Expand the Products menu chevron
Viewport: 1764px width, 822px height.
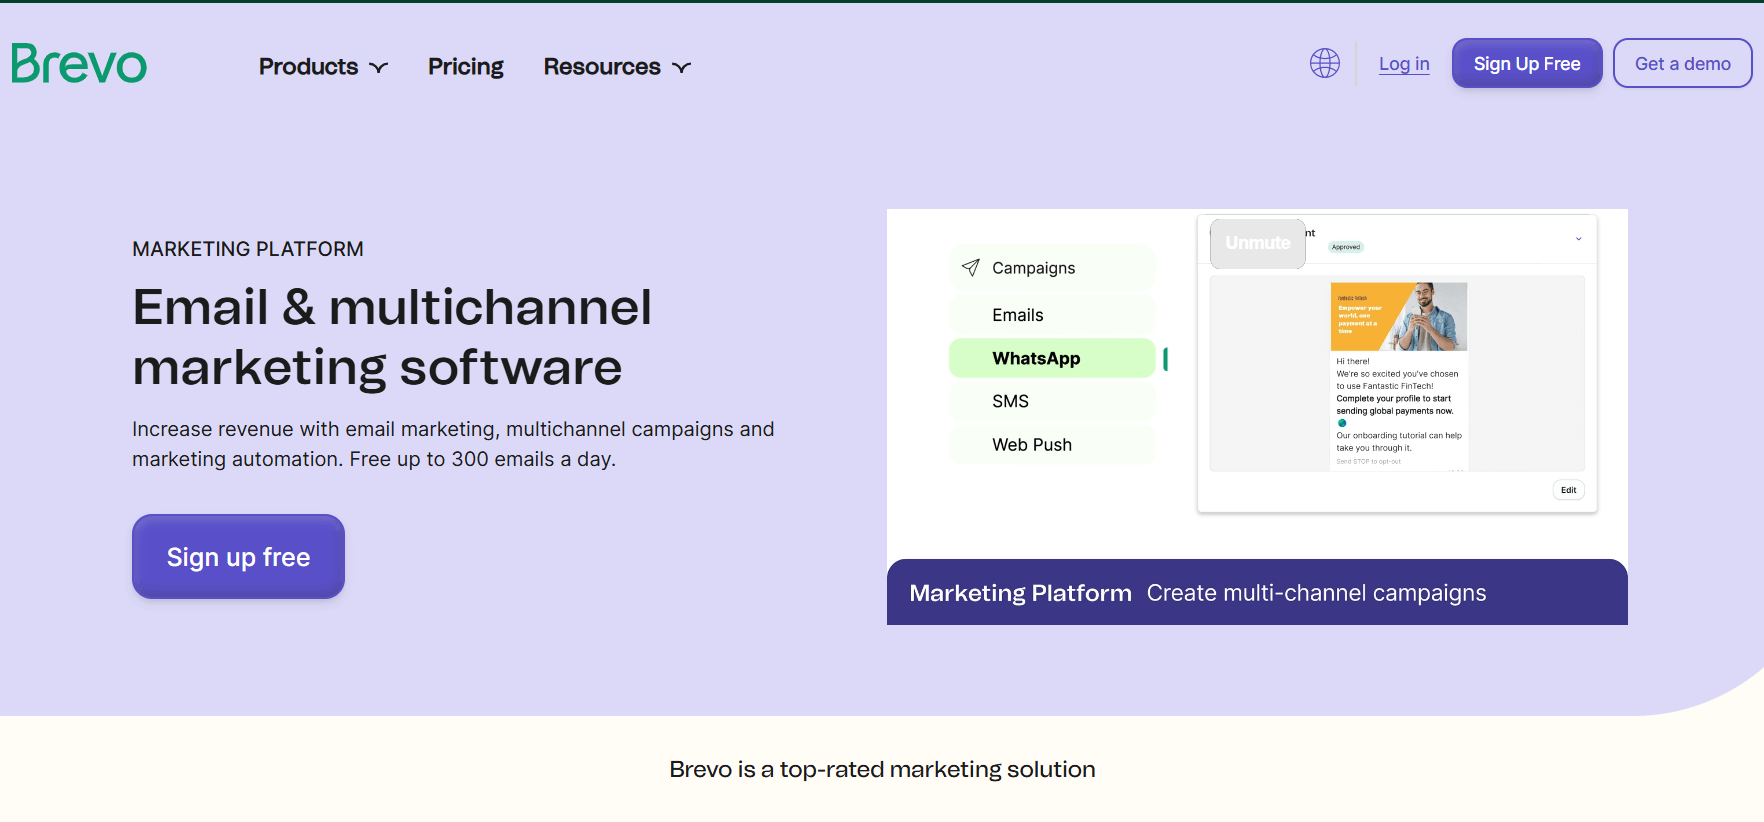point(379,67)
